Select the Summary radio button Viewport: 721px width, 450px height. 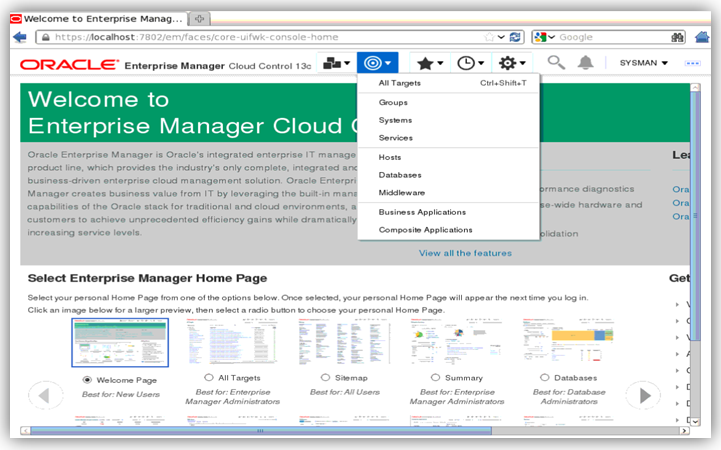coord(435,377)
